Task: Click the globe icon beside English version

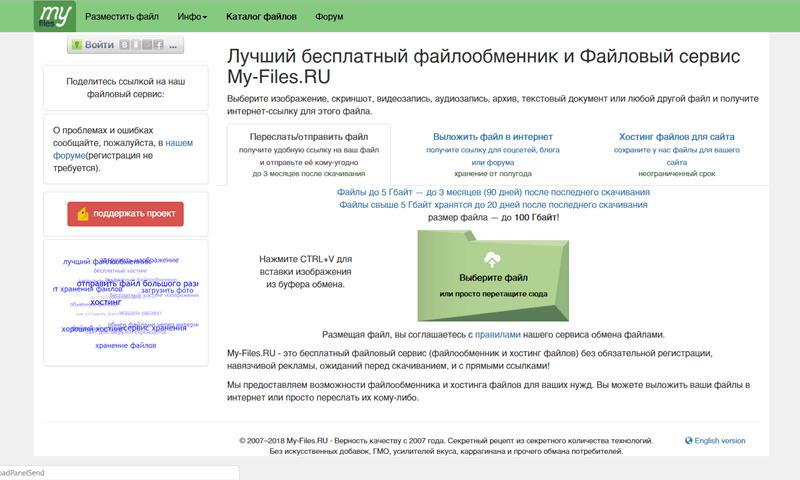Action: [688, 440]
